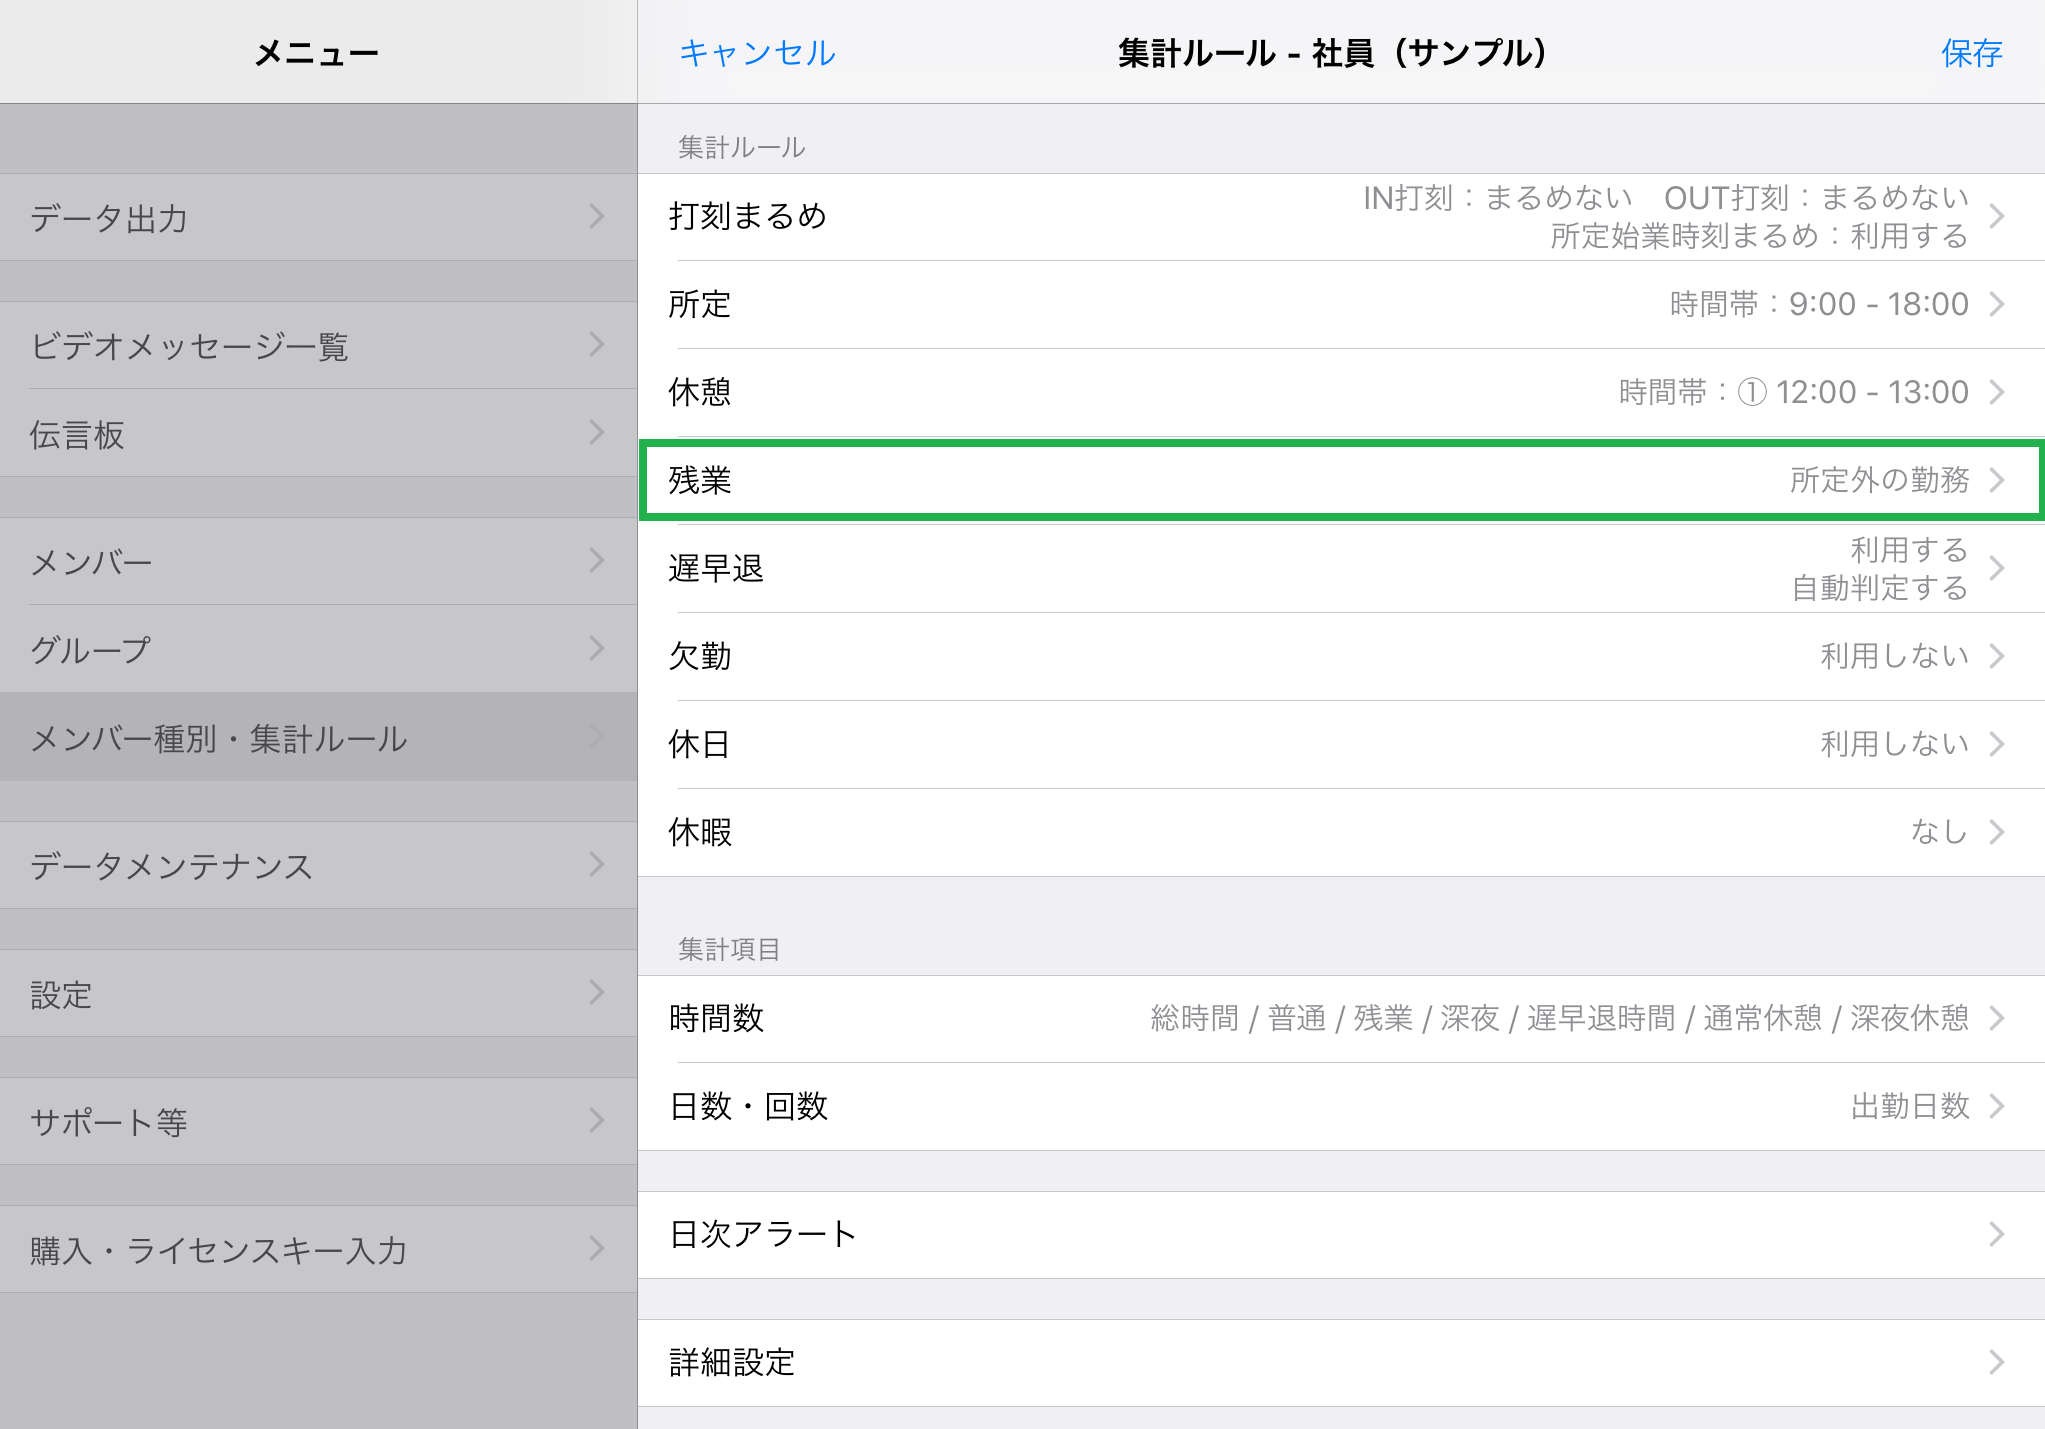Click the chevron on the 休暇 なし row

[1997, 832]
